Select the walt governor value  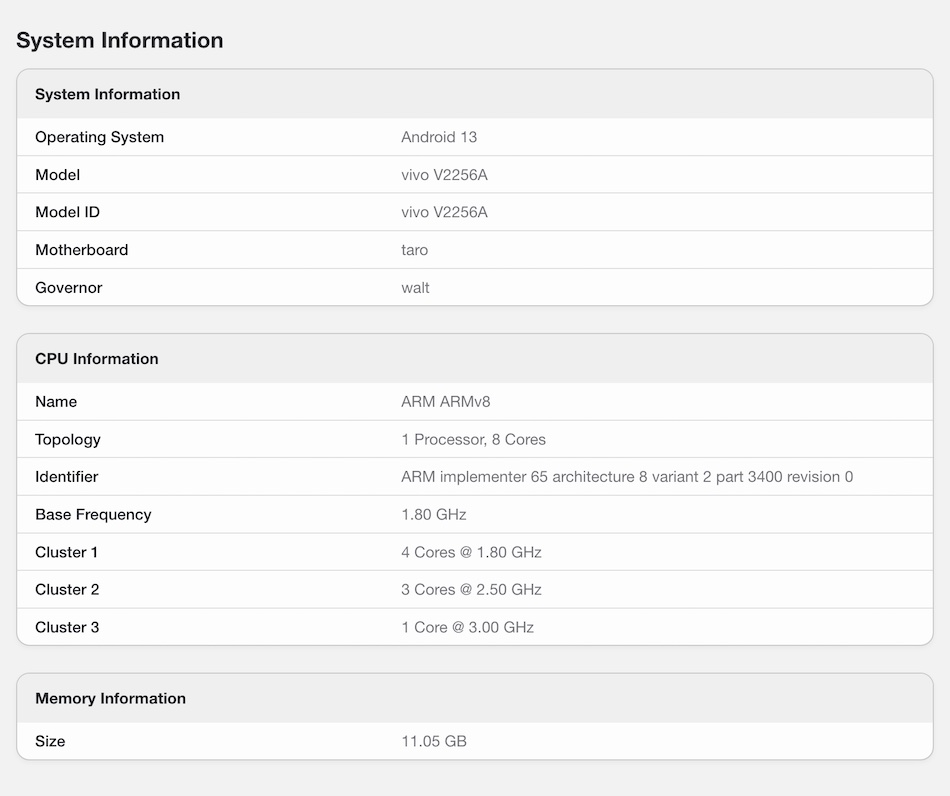point(415,288)
